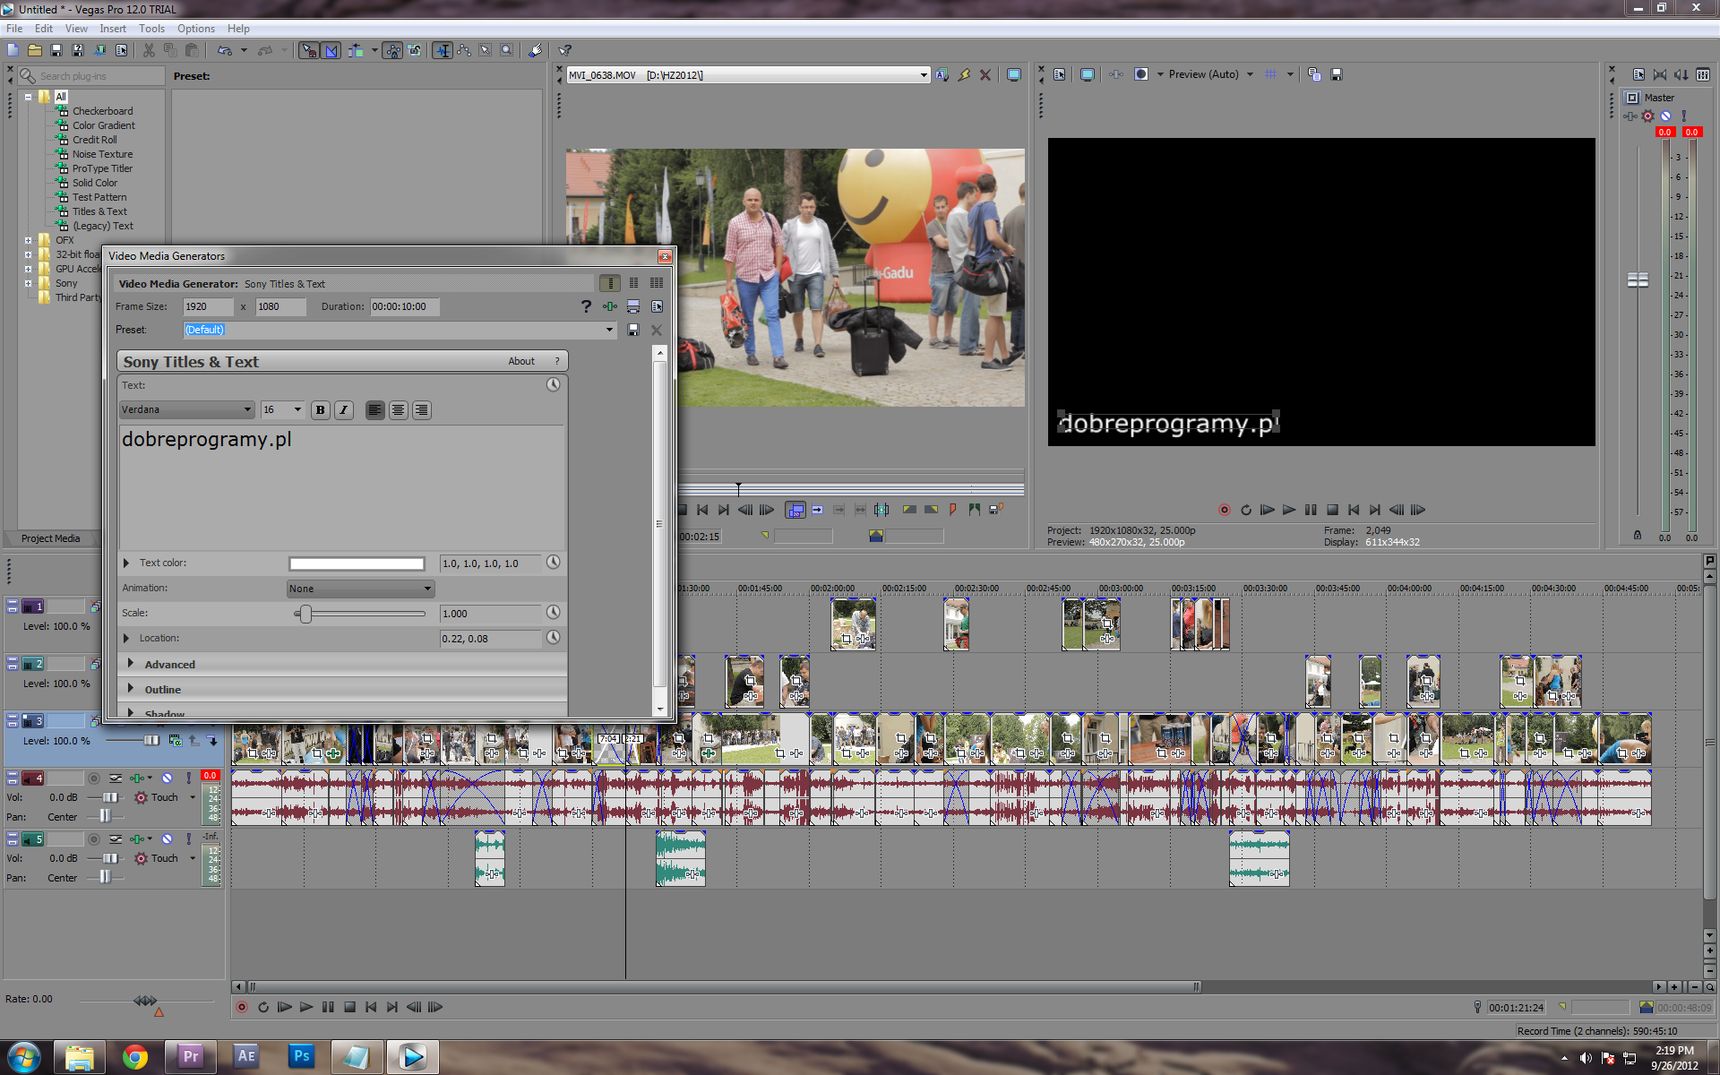Select Credit Roll in generators list
The width and height of the screenshot is (1720, 1075).
coord(94,140)
